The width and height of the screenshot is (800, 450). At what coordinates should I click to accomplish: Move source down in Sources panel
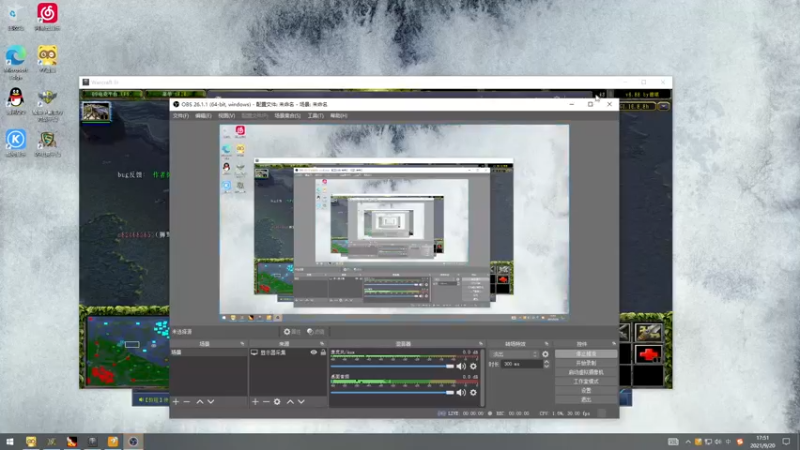(301, 402)
